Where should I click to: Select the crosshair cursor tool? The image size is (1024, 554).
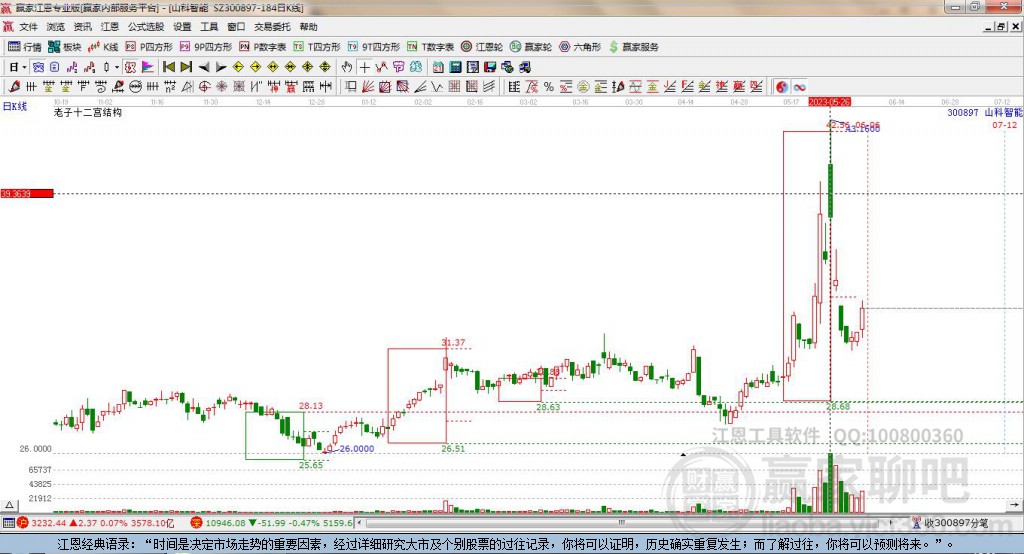(x=364, y=67)
